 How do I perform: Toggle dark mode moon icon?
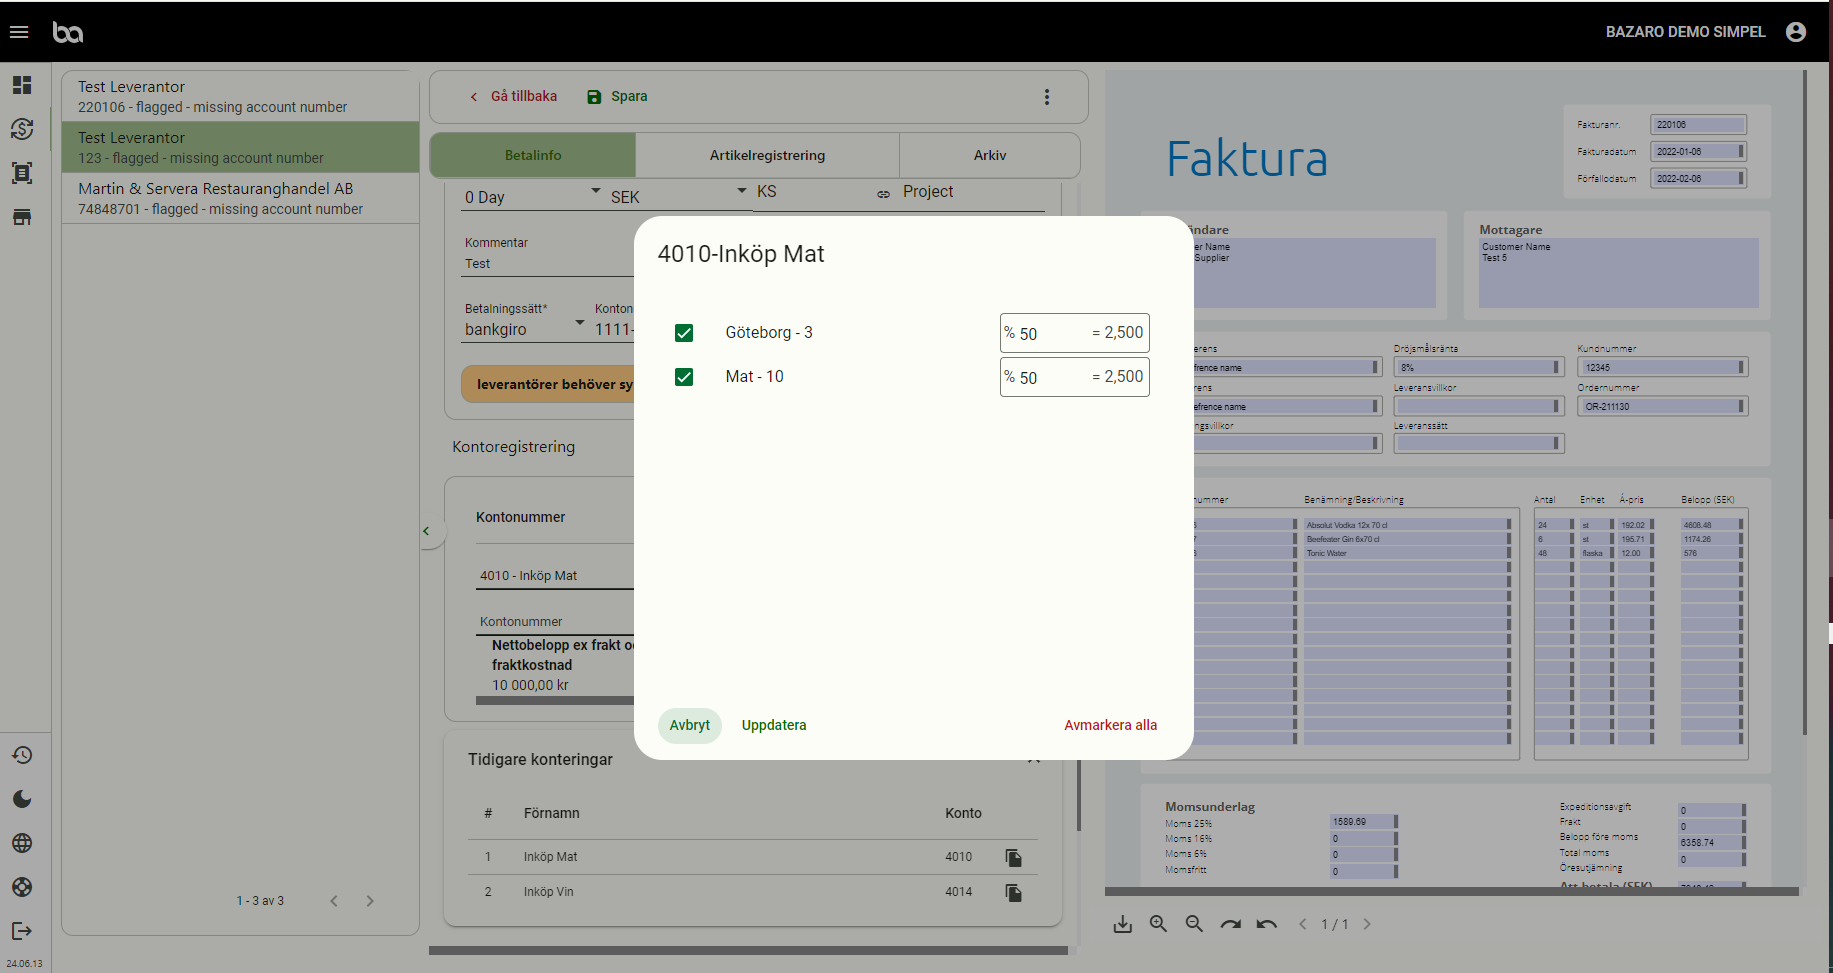pyautogui.click(x=22, y=799)
